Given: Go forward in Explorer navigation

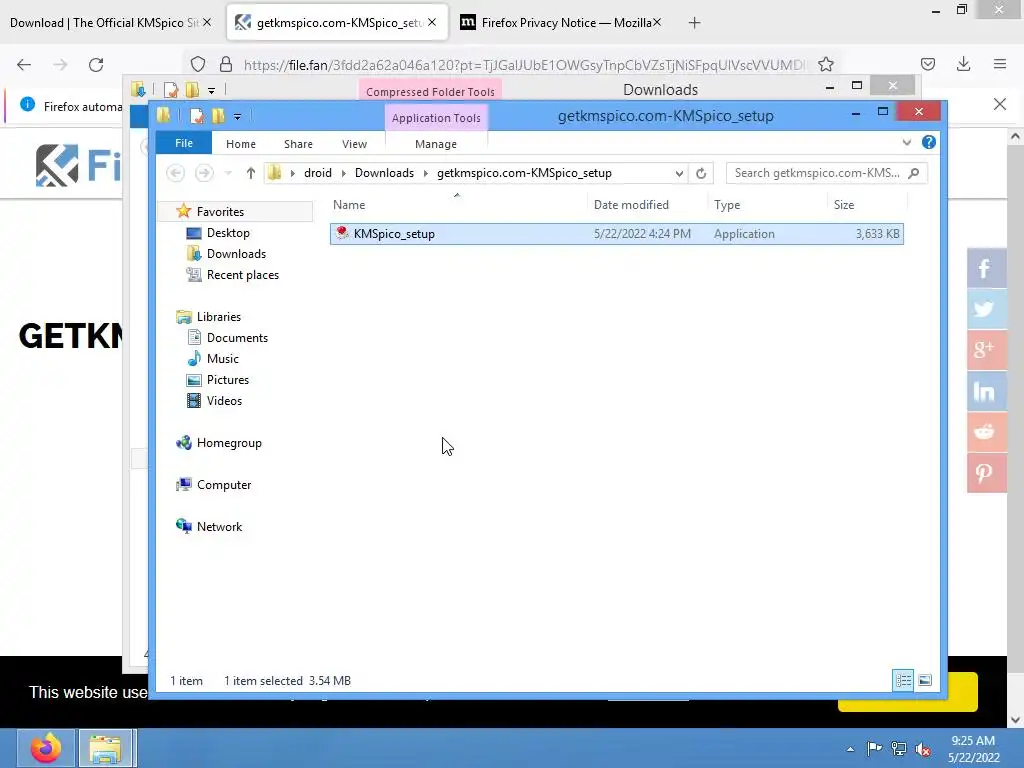Looking at the screenshot, I should tap(204, 173).
